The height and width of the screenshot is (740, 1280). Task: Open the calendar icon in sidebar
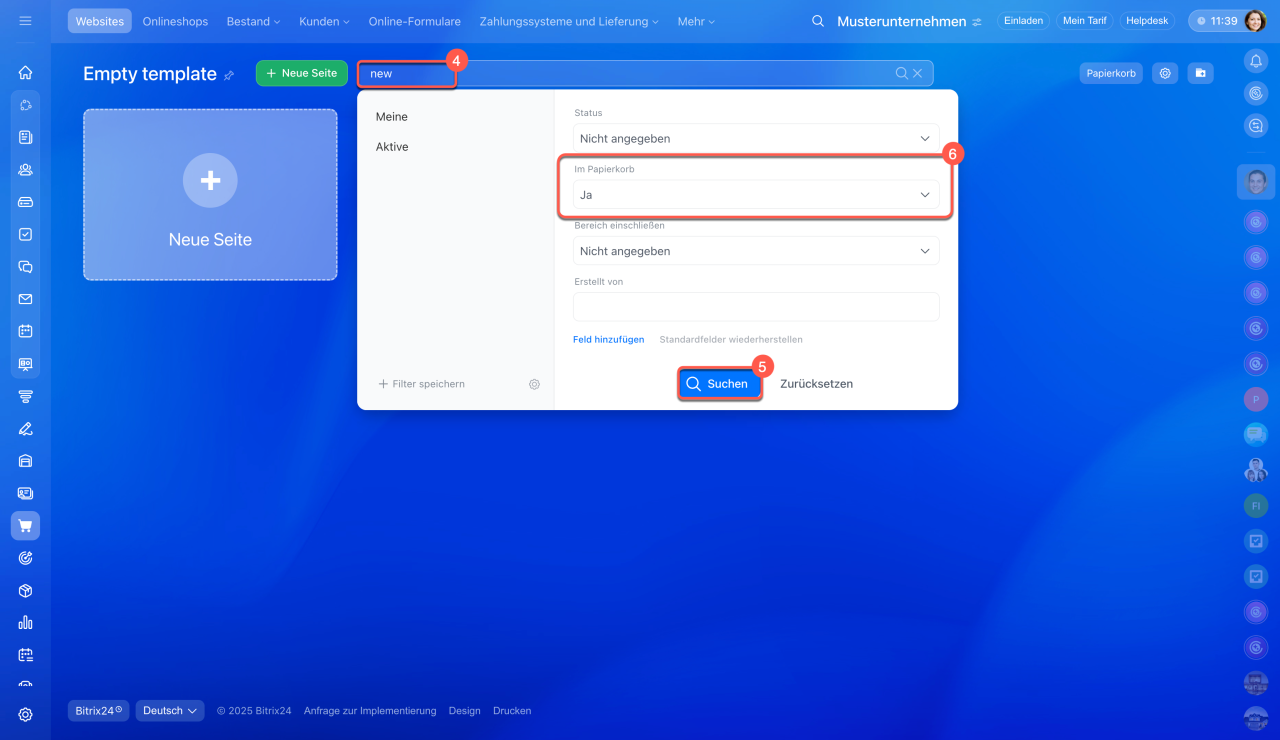tap(25, 331)
